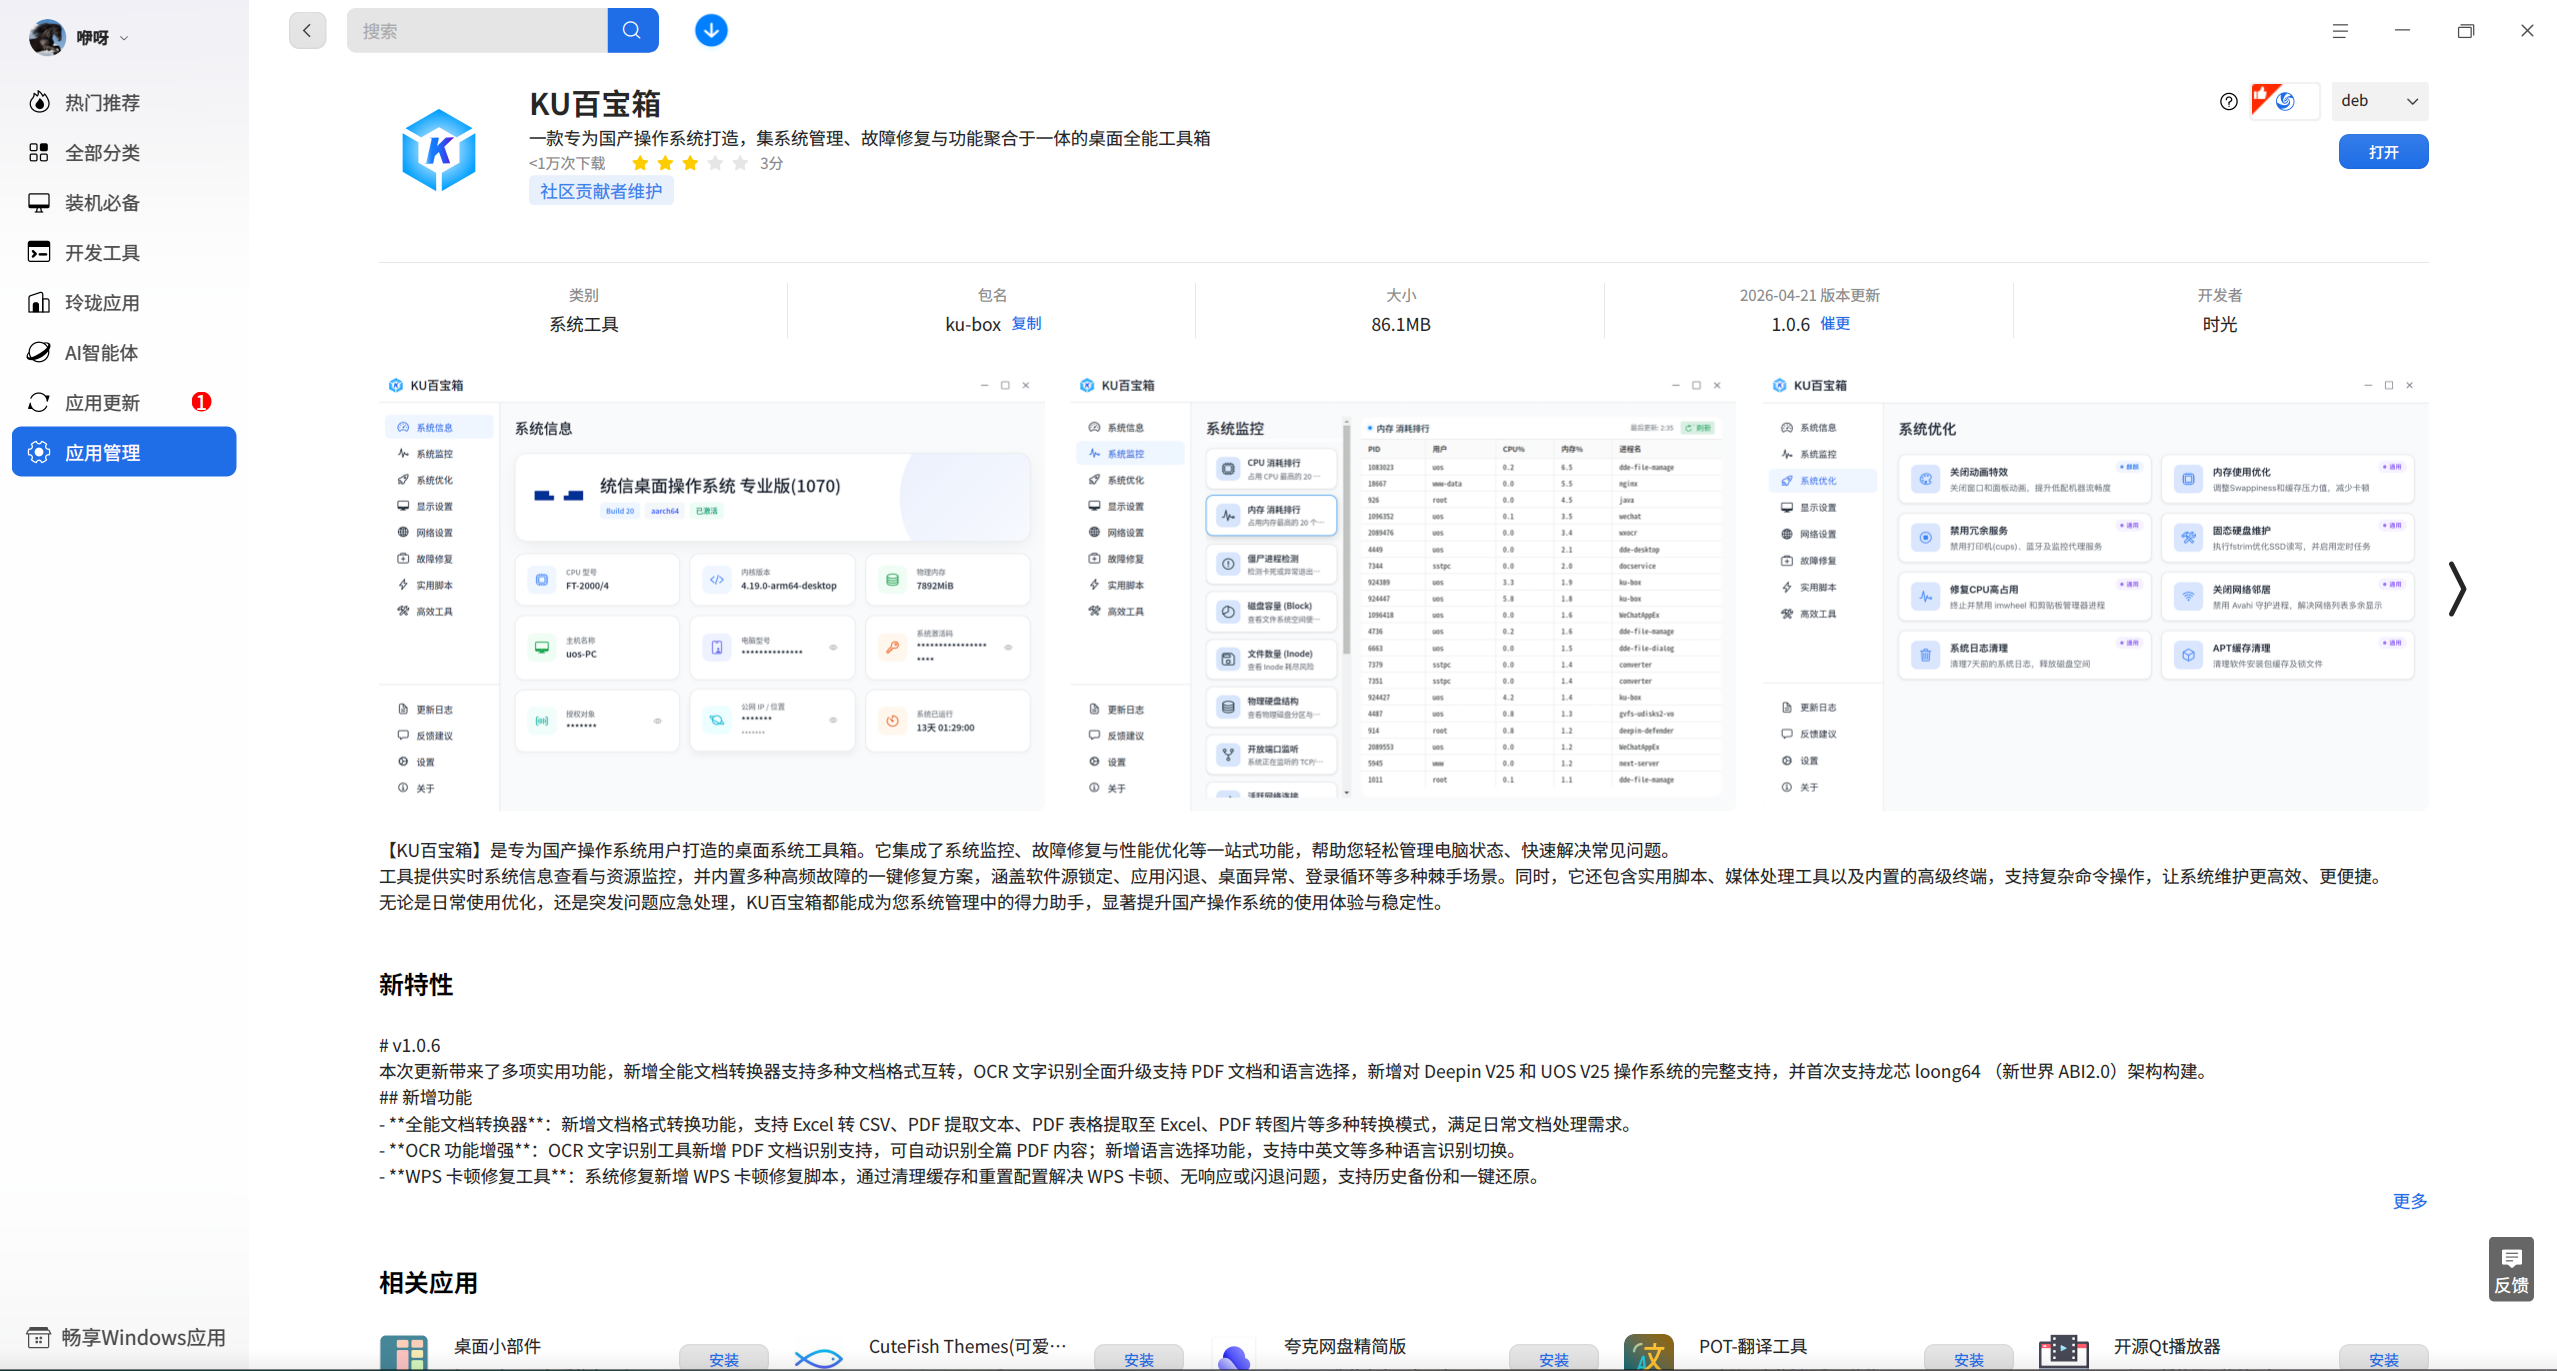
Task: Restore the window with maximize button
Action: coord(2465,31)
